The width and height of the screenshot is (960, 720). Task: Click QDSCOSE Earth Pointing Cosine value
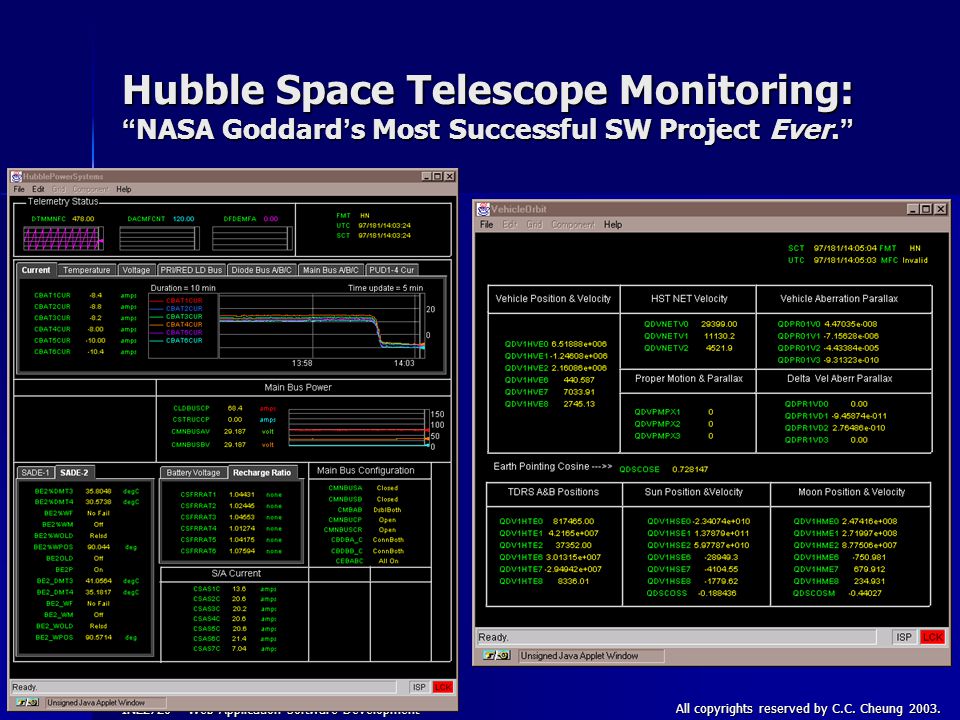point(690,469)
